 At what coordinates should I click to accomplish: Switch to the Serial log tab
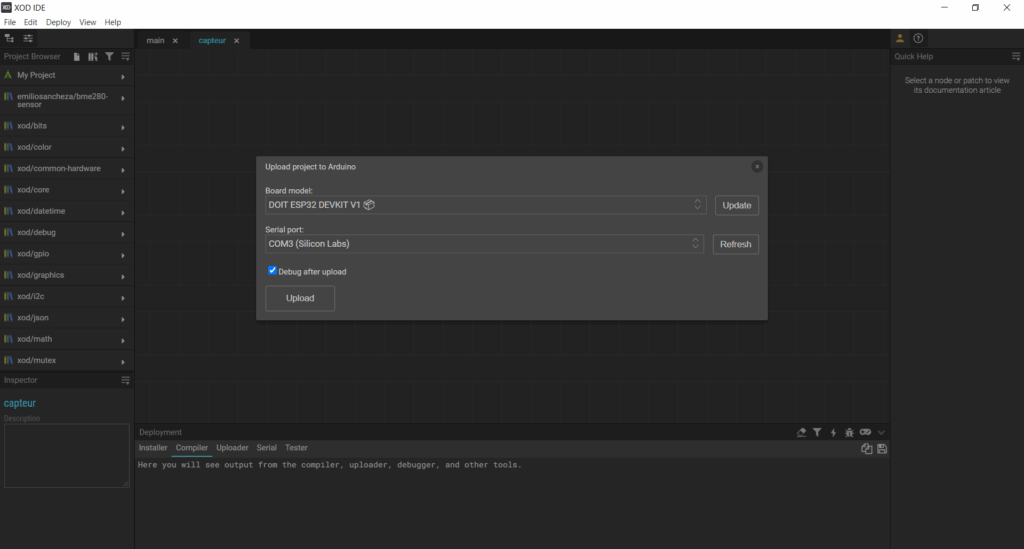coord(266,448)
